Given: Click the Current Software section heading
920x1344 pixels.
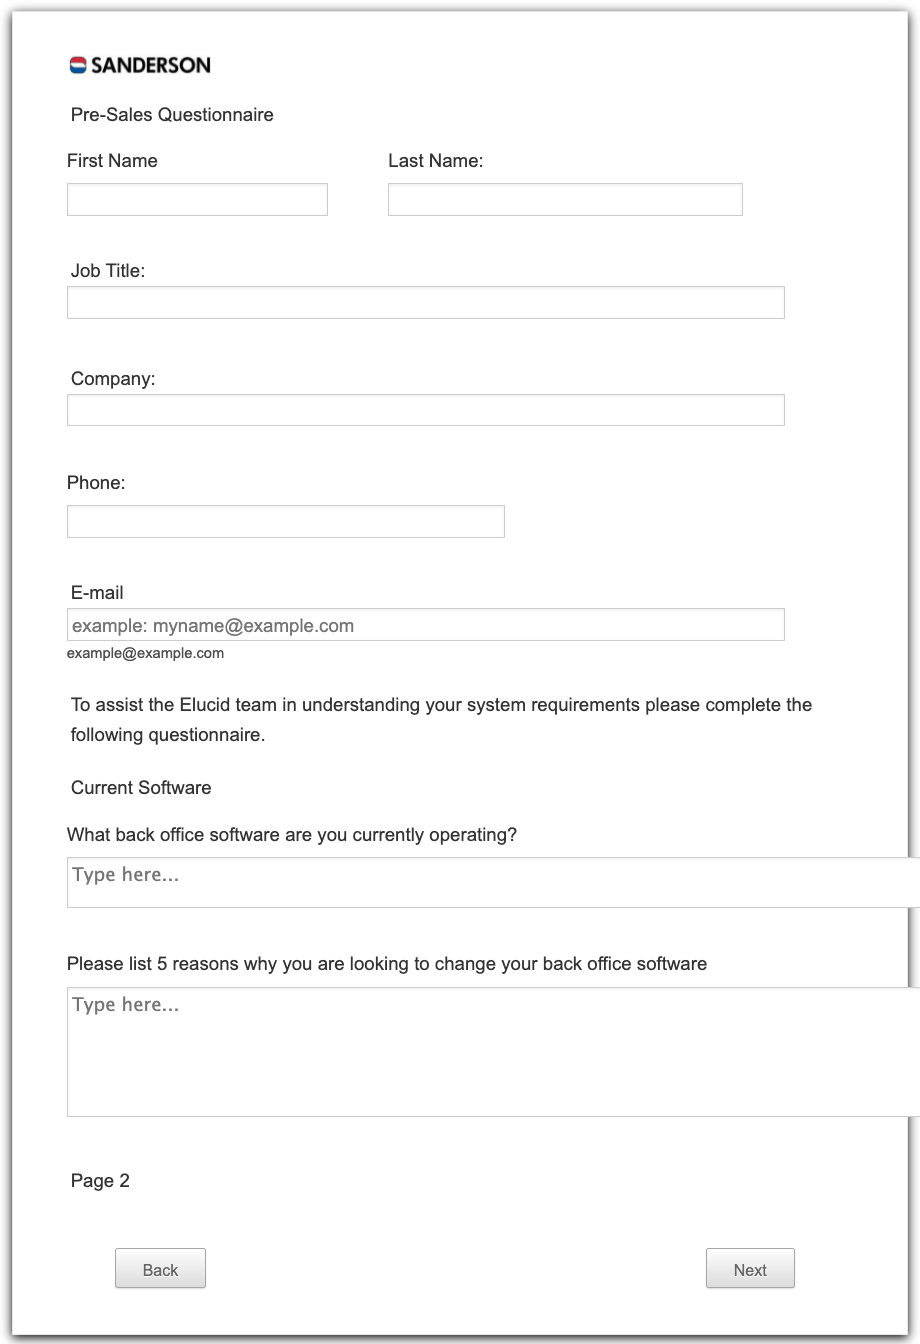Looking at the screenshot, I should tap(141, 788).
